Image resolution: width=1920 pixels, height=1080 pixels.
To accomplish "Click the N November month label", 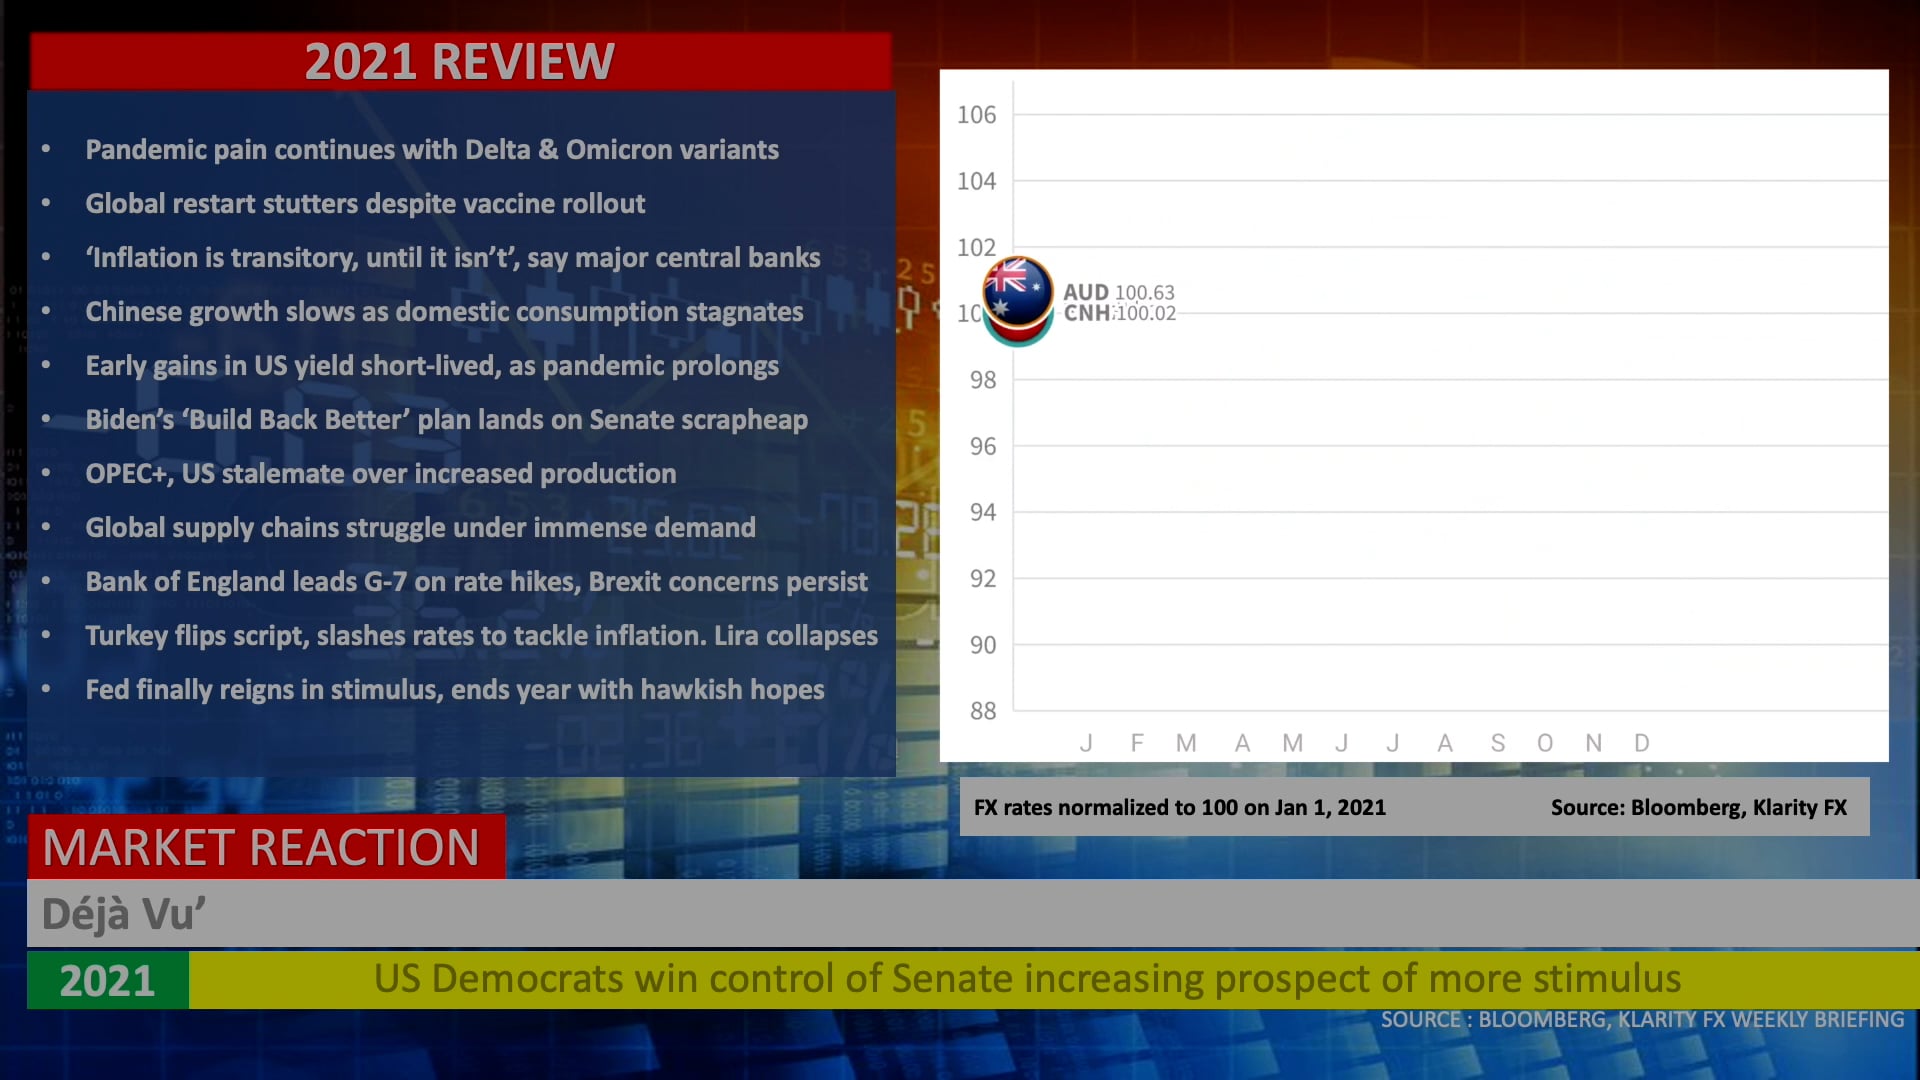I will 1594,743.
